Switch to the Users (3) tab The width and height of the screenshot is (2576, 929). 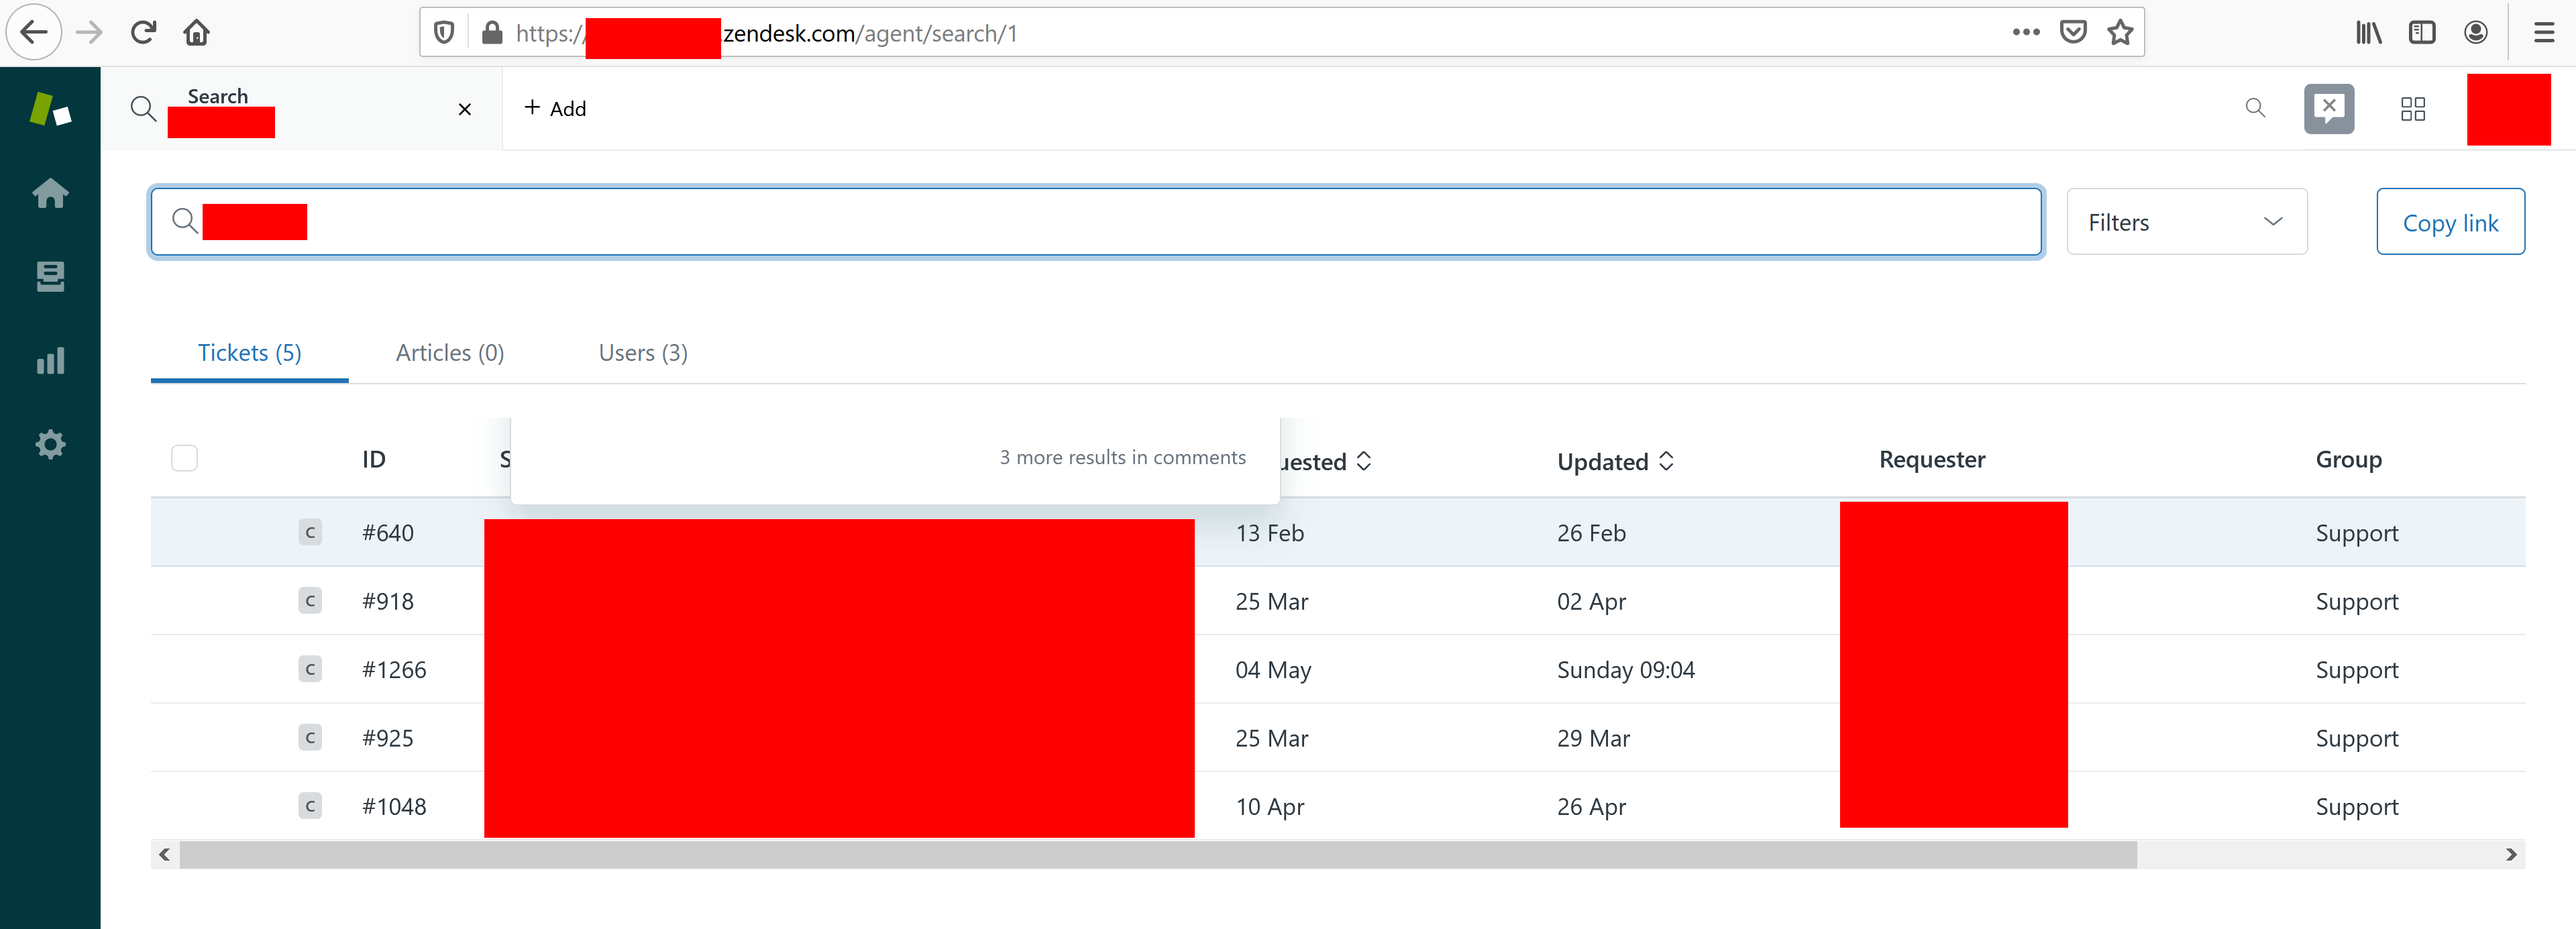642,353
